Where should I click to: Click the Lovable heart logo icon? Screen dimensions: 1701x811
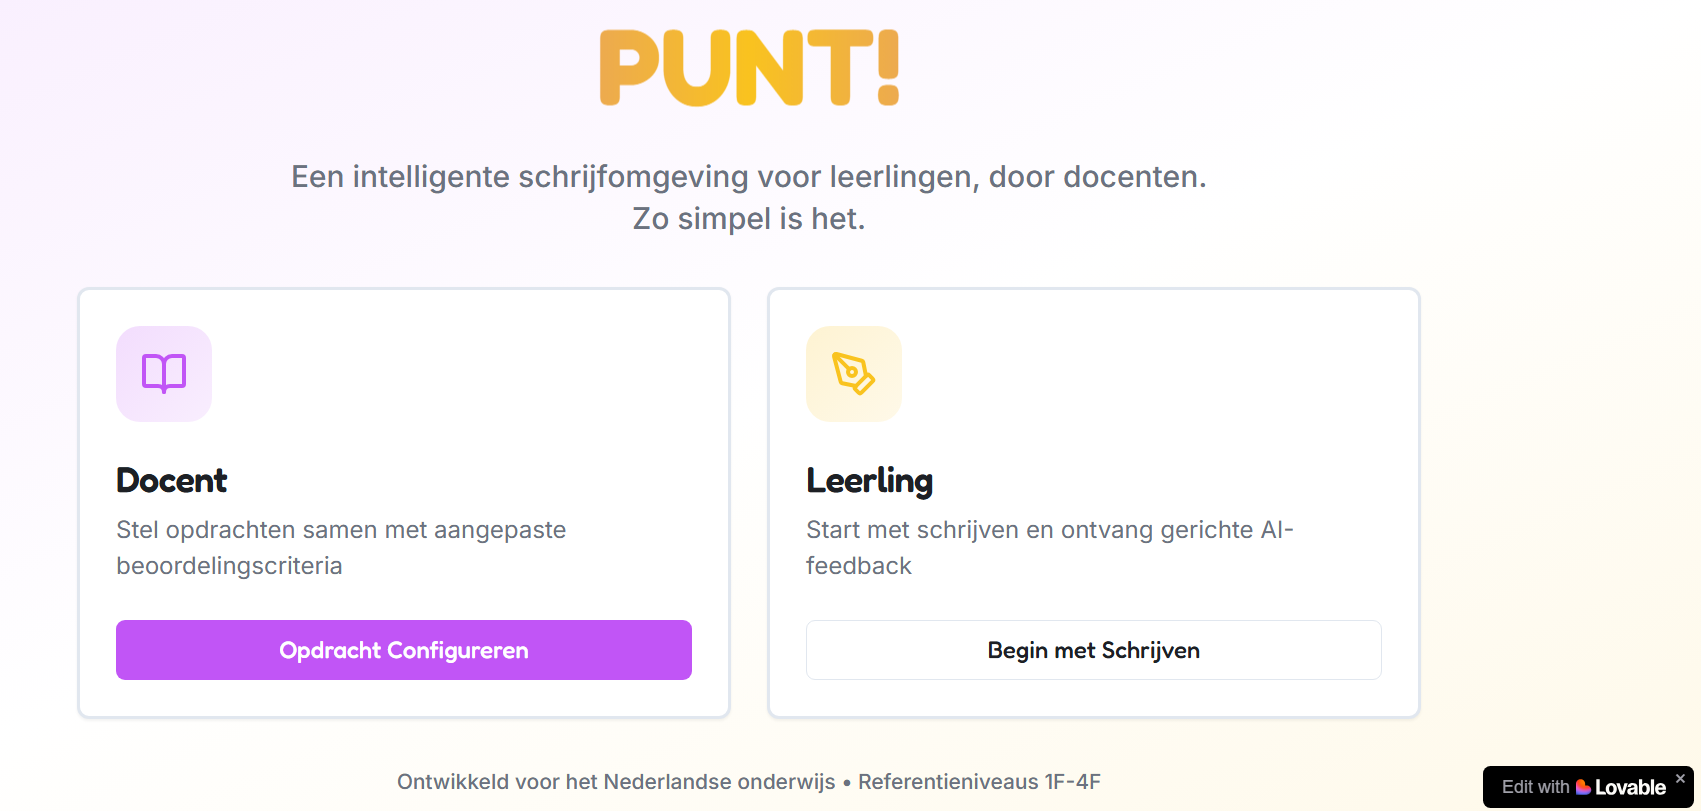point(1583,787)
